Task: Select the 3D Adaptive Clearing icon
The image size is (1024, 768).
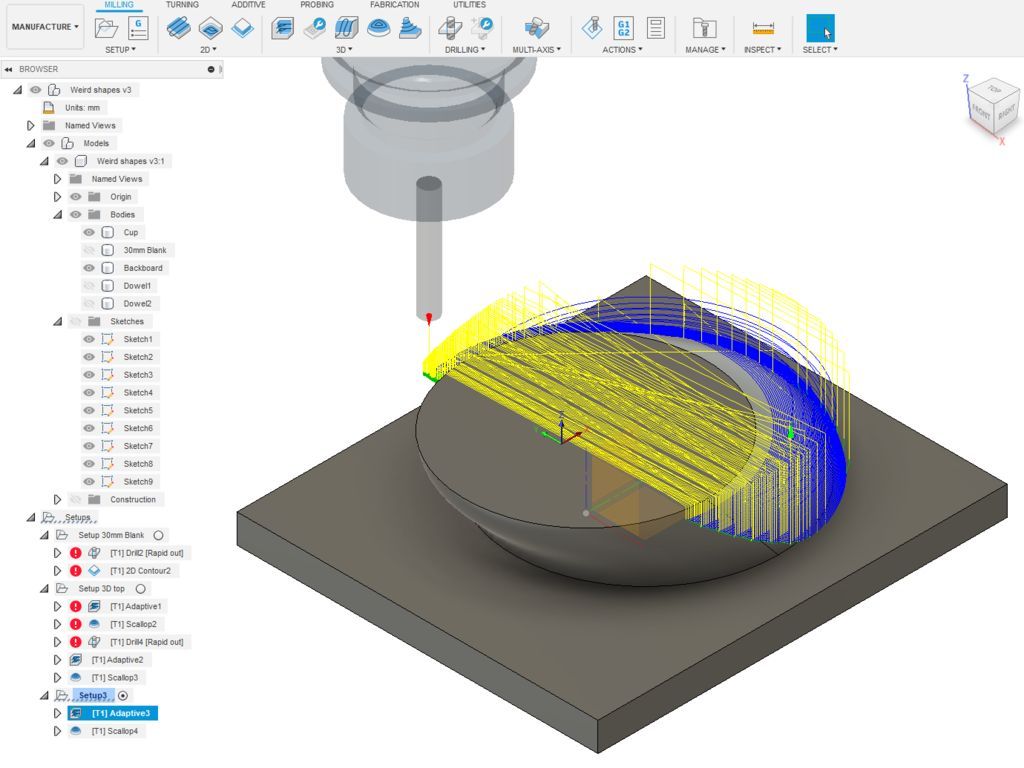Action: click(283, 27)
